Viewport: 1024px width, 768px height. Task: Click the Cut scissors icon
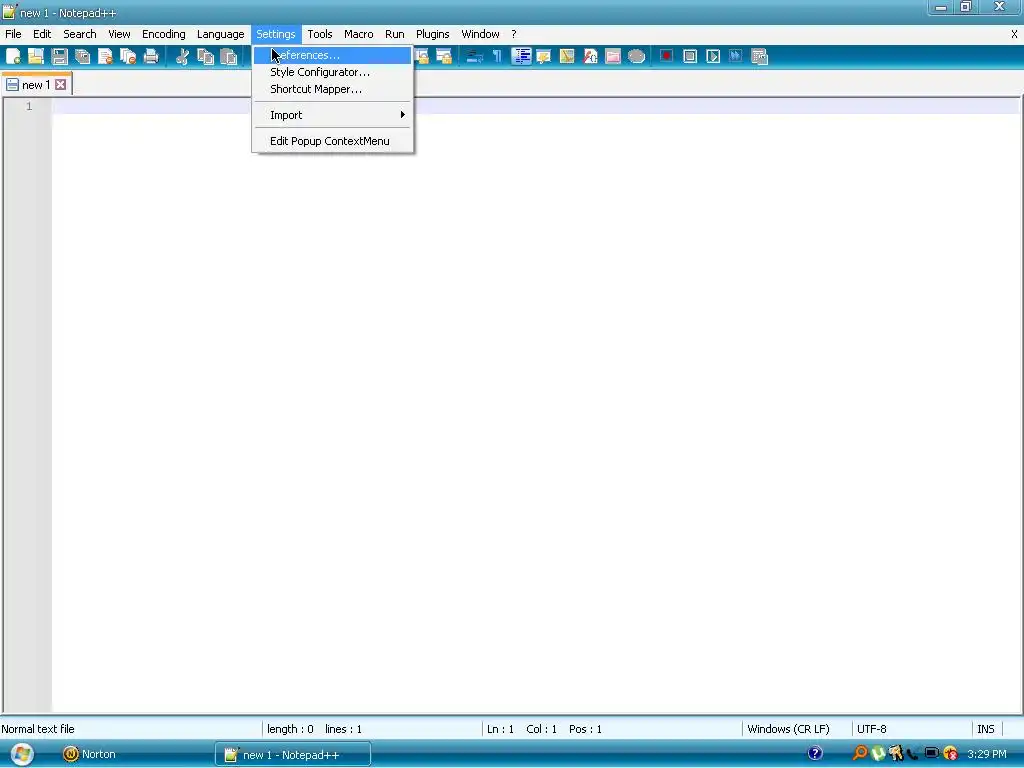[182, 57]
